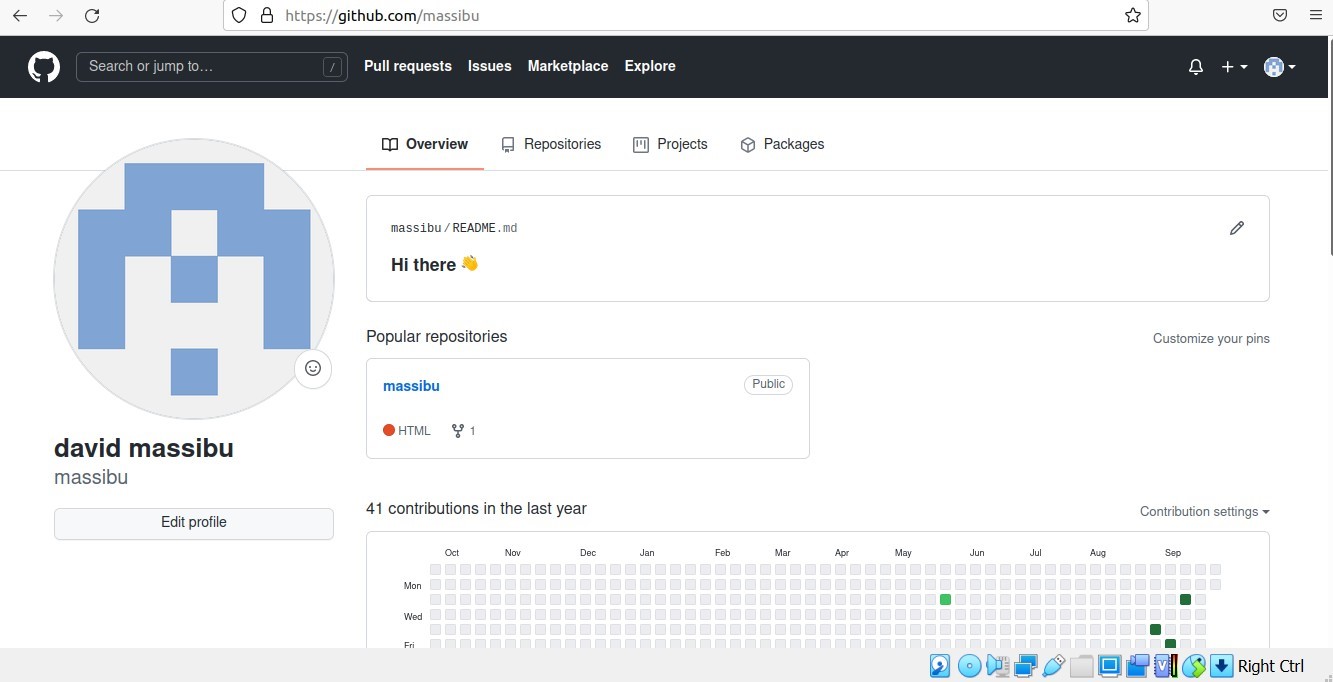Click the tracking protection shield icon

coord(238,16)
